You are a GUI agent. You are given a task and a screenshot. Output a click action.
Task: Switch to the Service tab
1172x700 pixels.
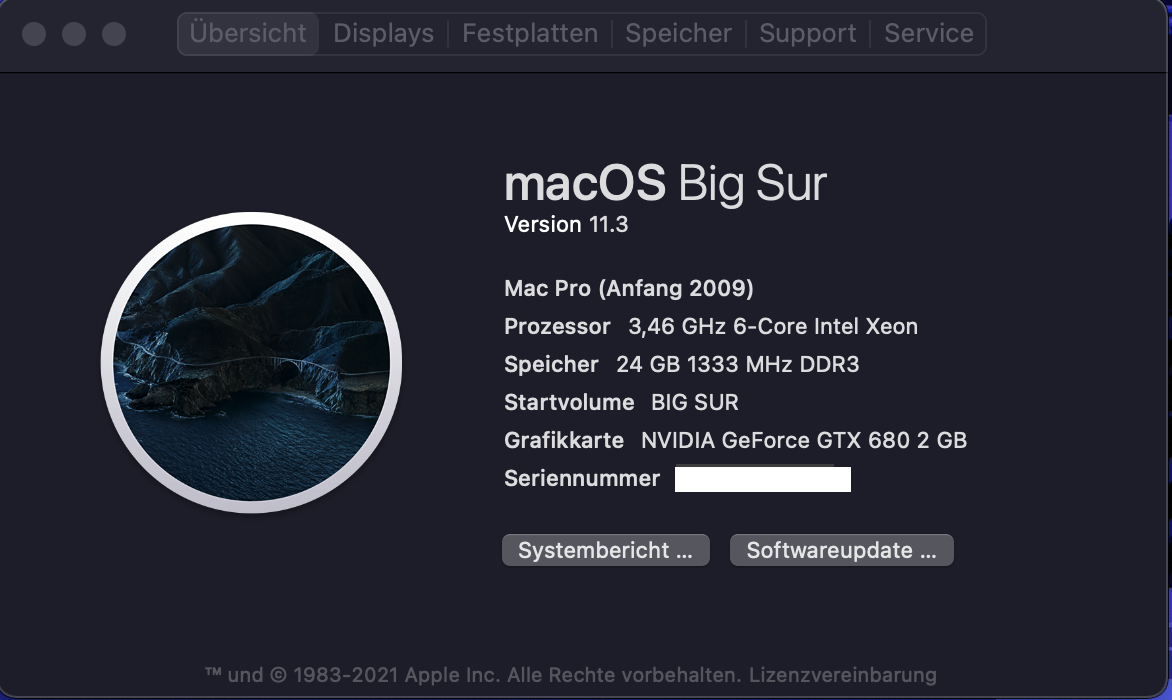click(x=928, y=33)
